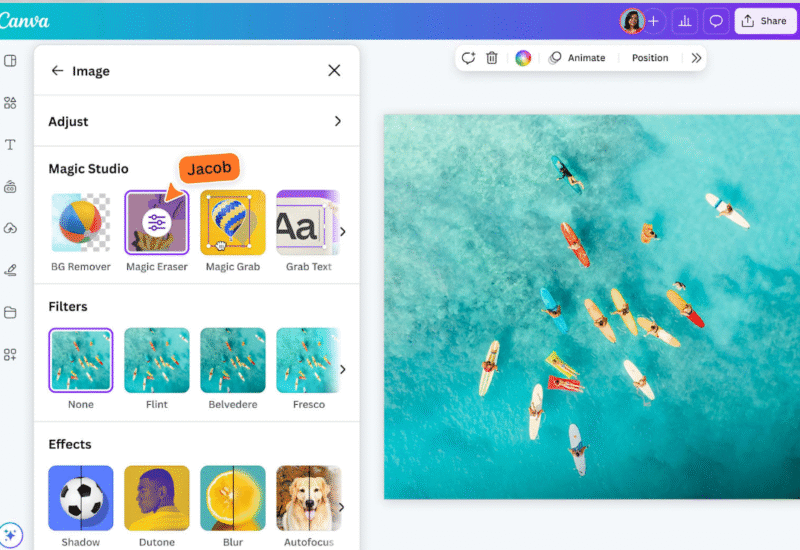Click the Magic Studio heading

point(88,169)
